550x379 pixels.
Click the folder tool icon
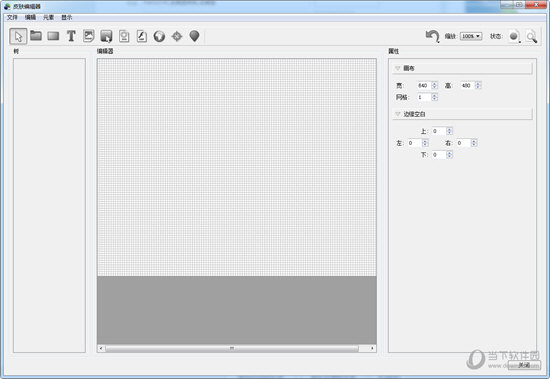coord(36,35)
